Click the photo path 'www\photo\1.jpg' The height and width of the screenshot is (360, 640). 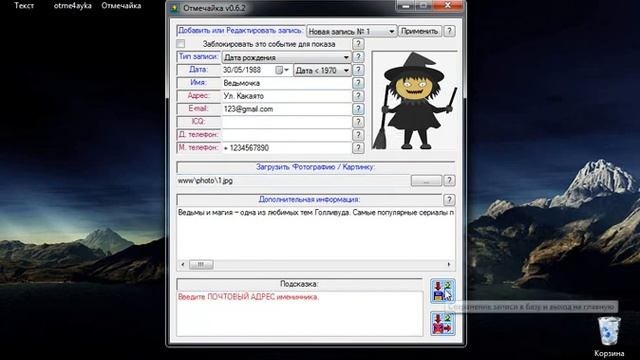205,180
